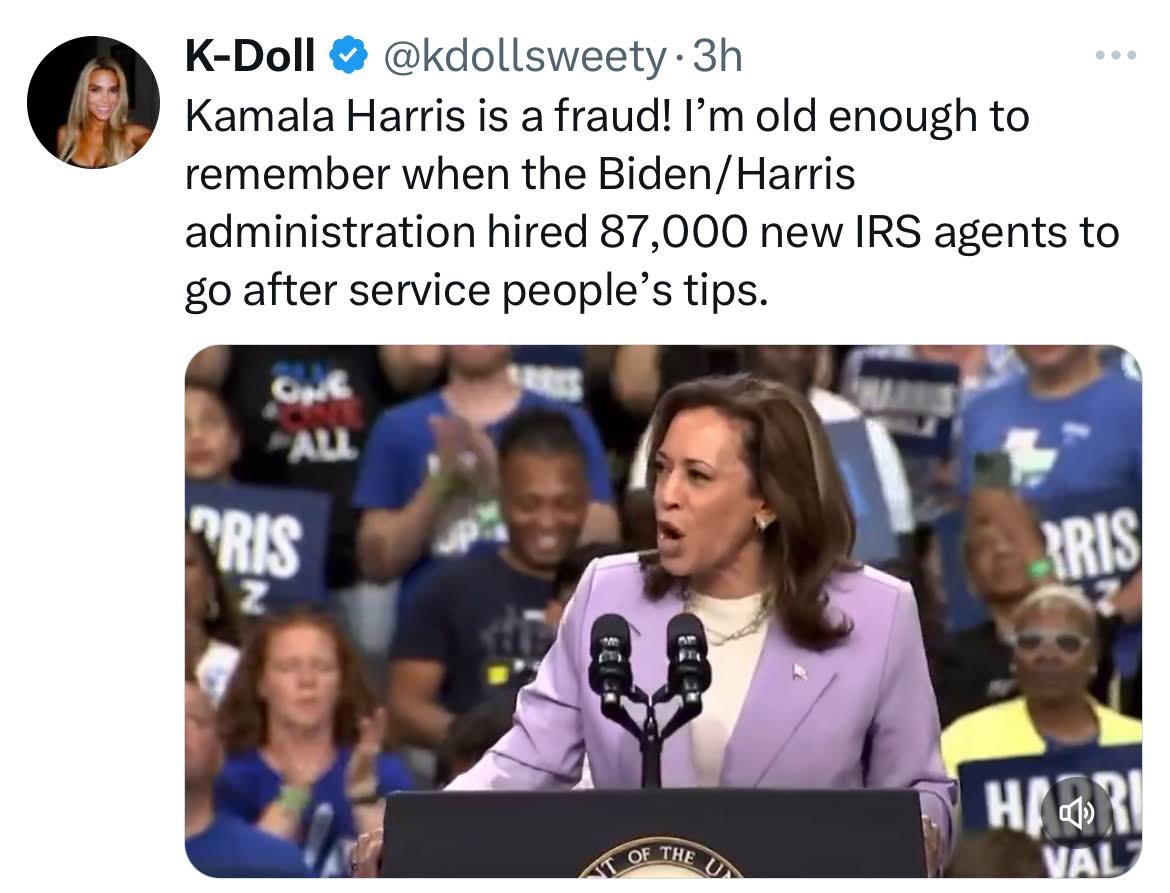This screenshot has width=1170, height=893.
Task: Click the 'remember when the Biden/Harris' text line
Action: 519,175
